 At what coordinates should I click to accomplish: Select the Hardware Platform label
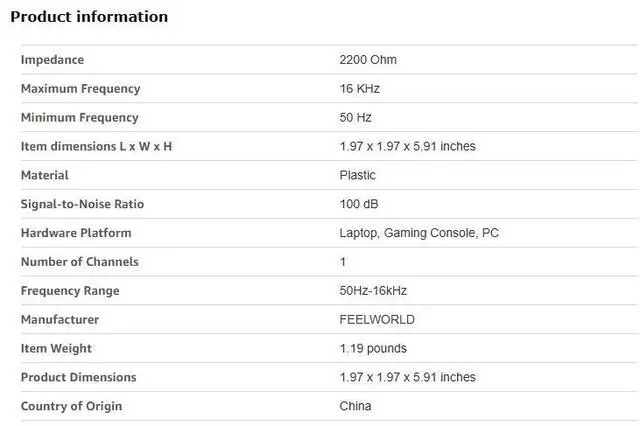click(x=76, y=234)
